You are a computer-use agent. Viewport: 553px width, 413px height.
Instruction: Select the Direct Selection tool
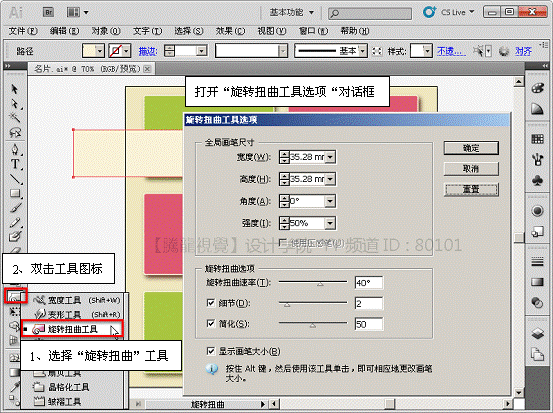click(14, 104)
